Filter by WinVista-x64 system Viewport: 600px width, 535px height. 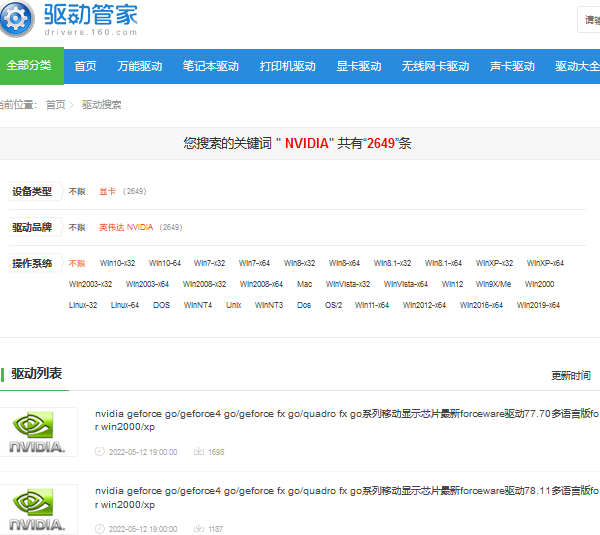[x=406, y=284]
